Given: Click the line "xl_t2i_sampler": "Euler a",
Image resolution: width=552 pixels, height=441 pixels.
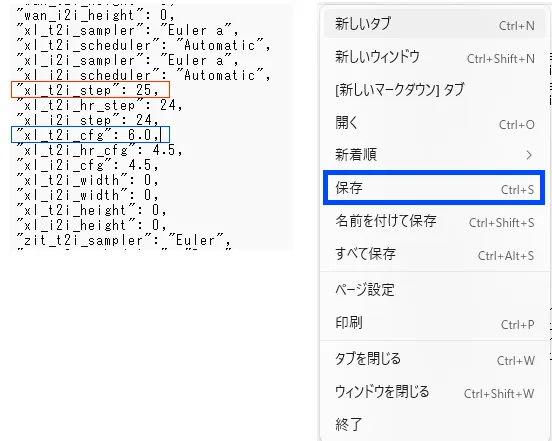Looking at the screenshot, I should pyautogui.click(x=127, y=30).
